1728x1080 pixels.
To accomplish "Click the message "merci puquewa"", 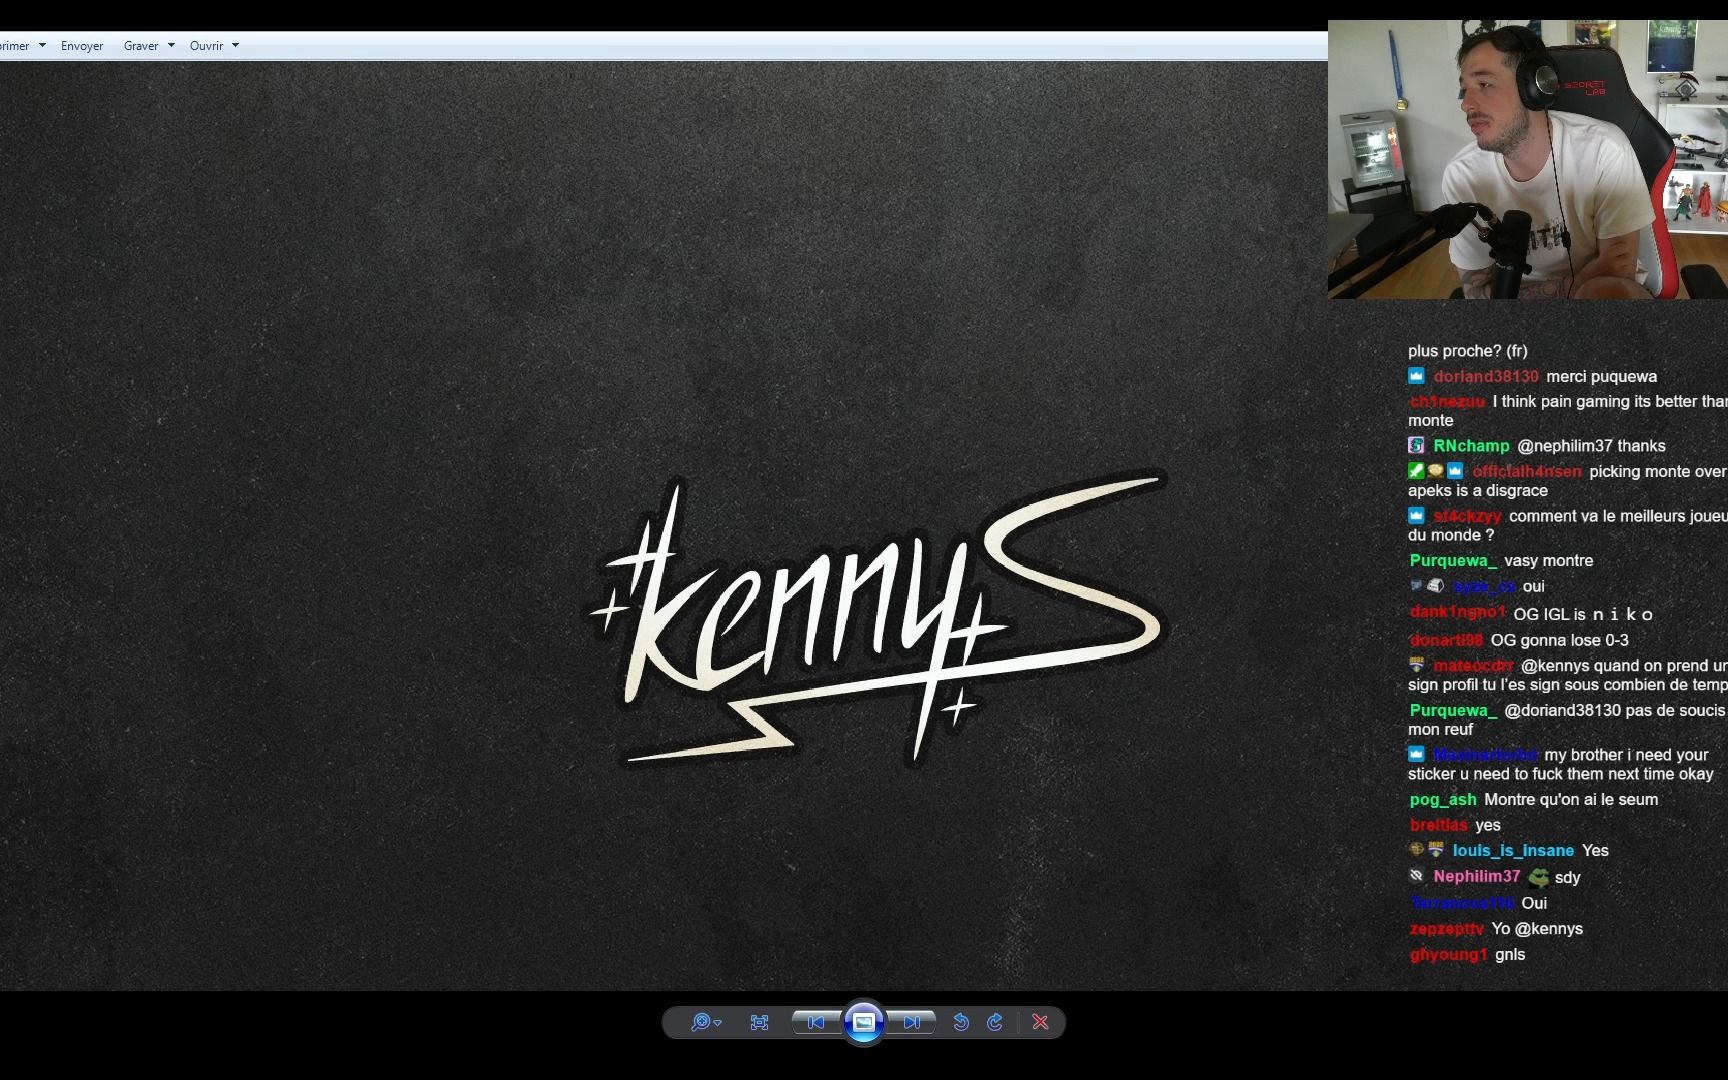I will coord(1601,377).
